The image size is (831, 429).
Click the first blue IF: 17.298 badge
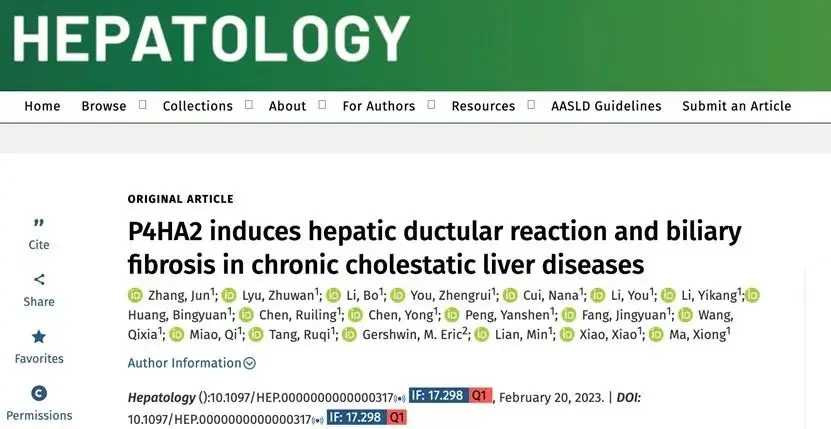pos(439,396)
